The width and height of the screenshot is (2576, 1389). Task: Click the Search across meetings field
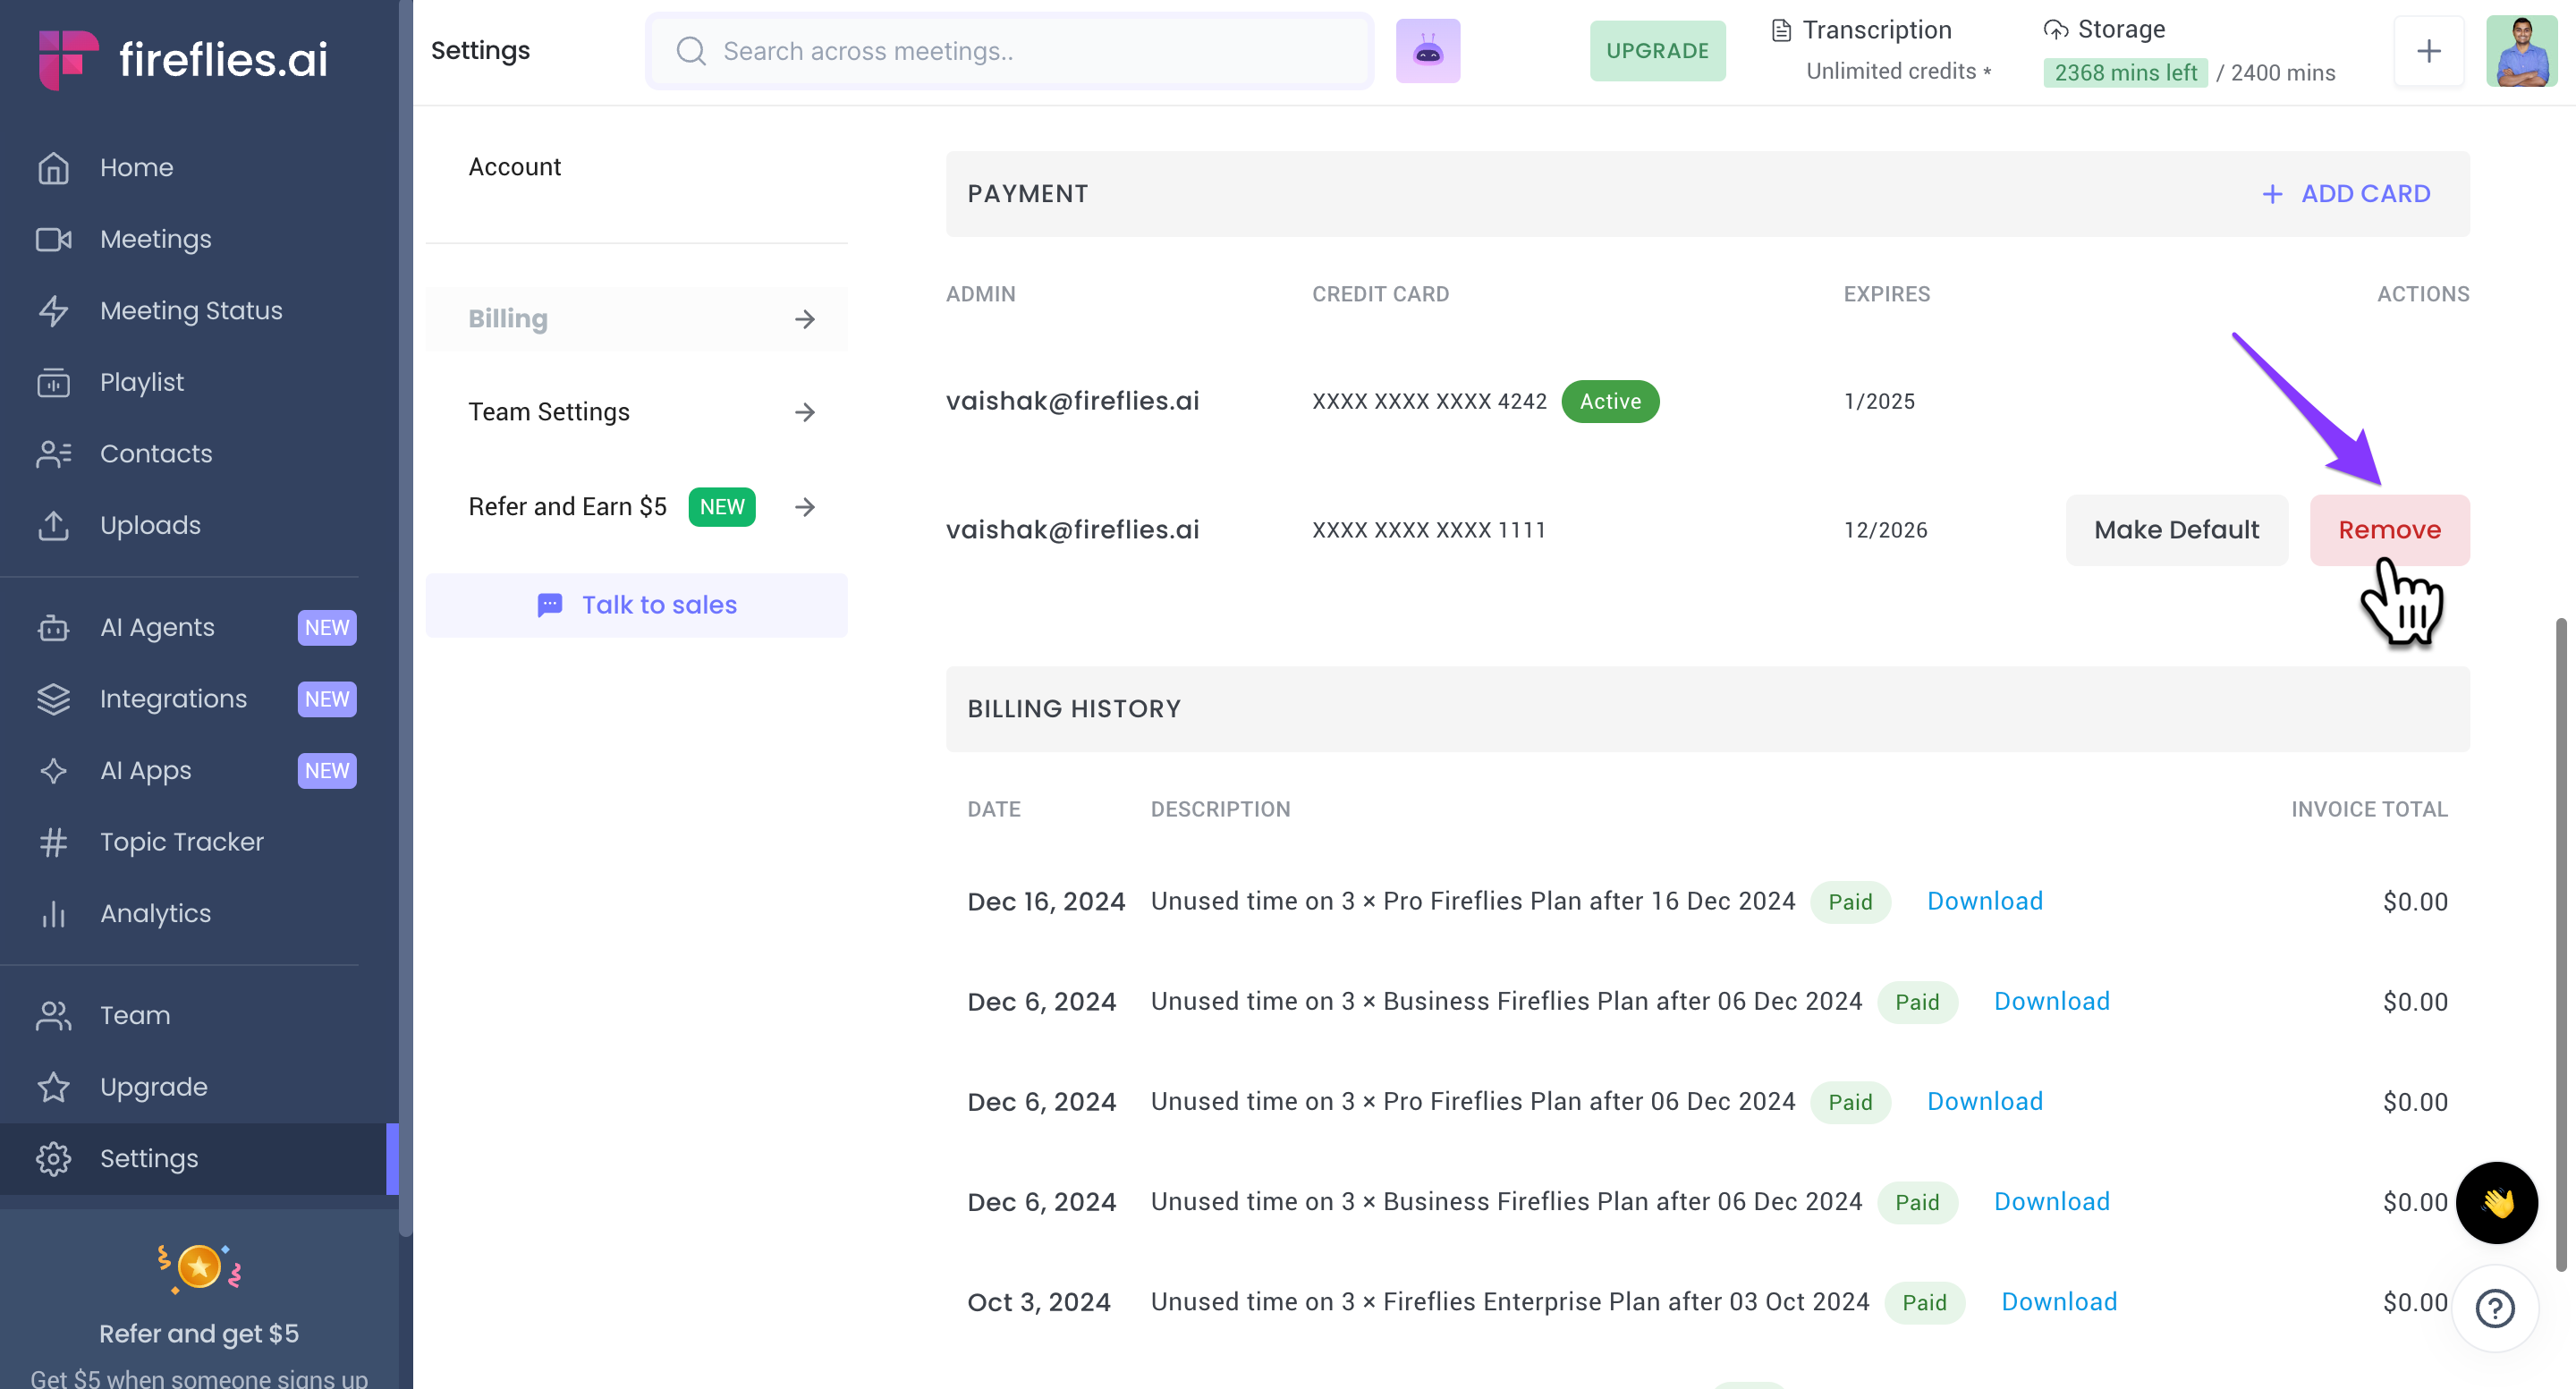click(1010, 51)
